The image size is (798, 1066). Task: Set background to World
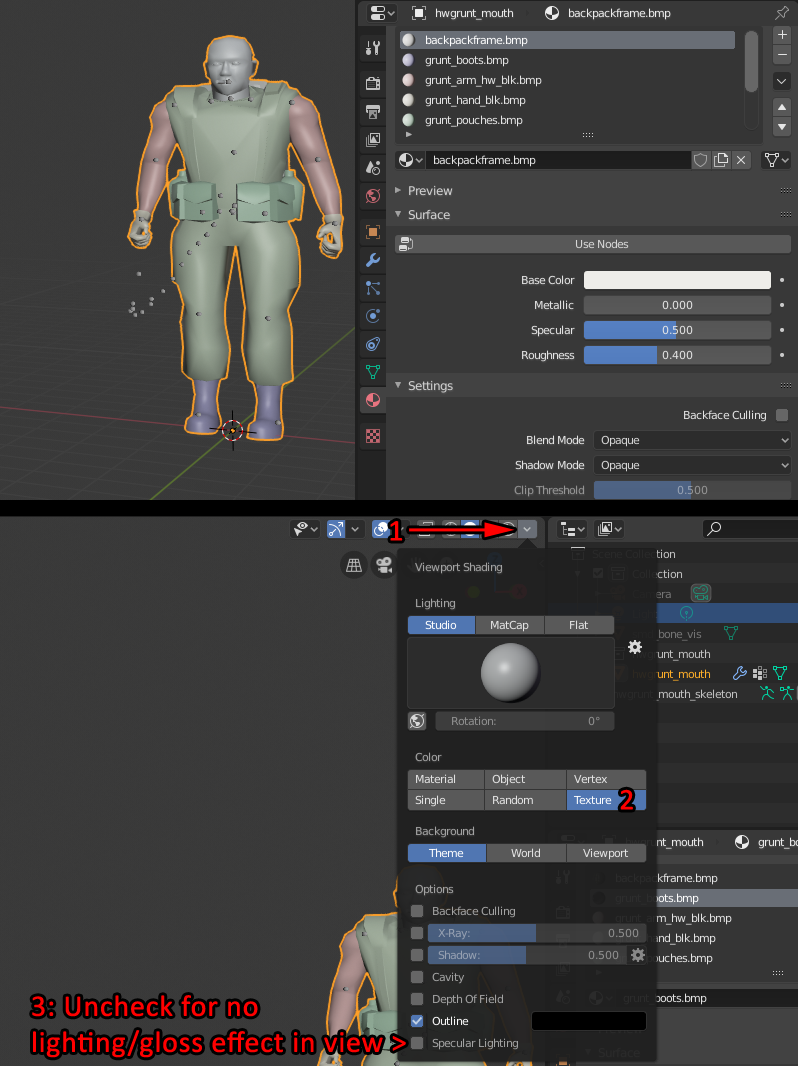pyautogui.click(x=525, y=853)
